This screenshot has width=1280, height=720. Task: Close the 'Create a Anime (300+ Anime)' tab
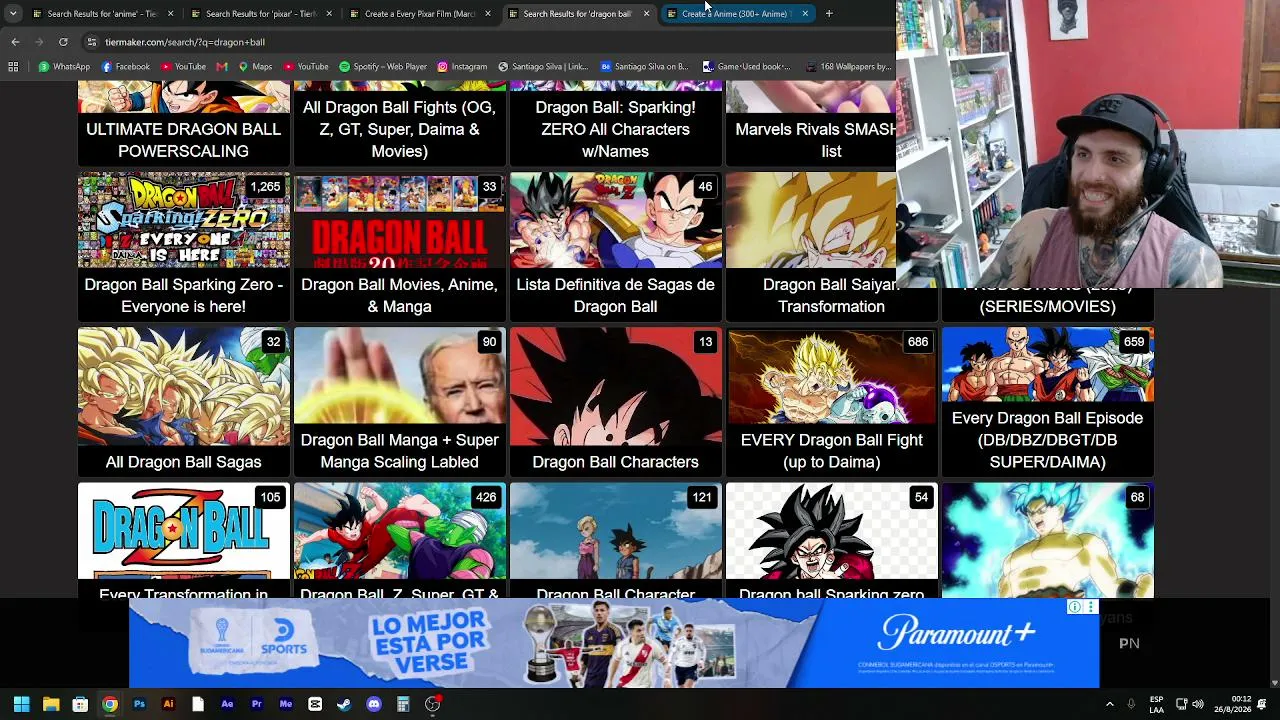click(805, 14)
